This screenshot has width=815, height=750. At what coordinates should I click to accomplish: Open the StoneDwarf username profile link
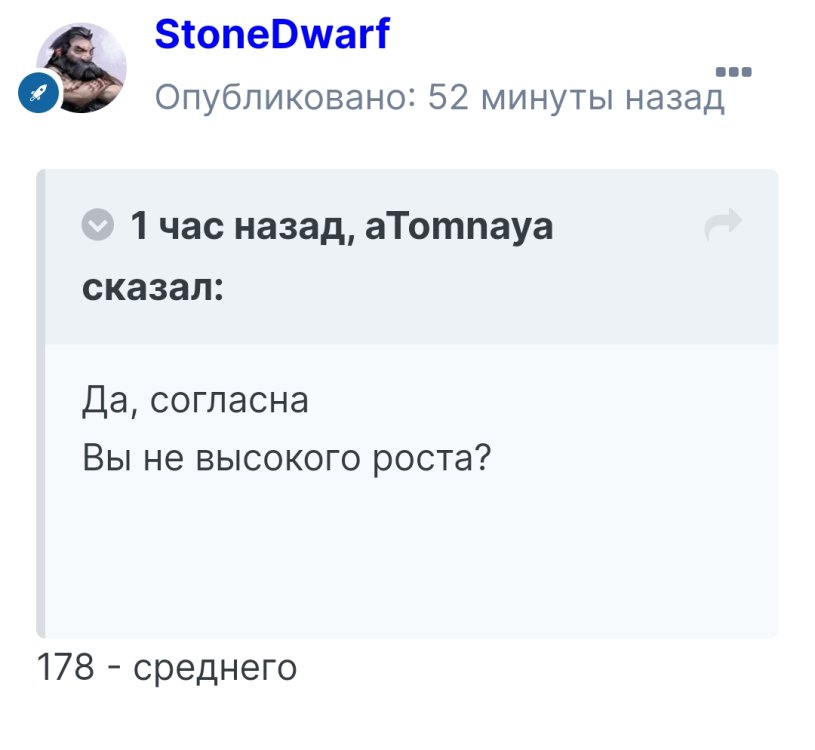coord(272,35)
